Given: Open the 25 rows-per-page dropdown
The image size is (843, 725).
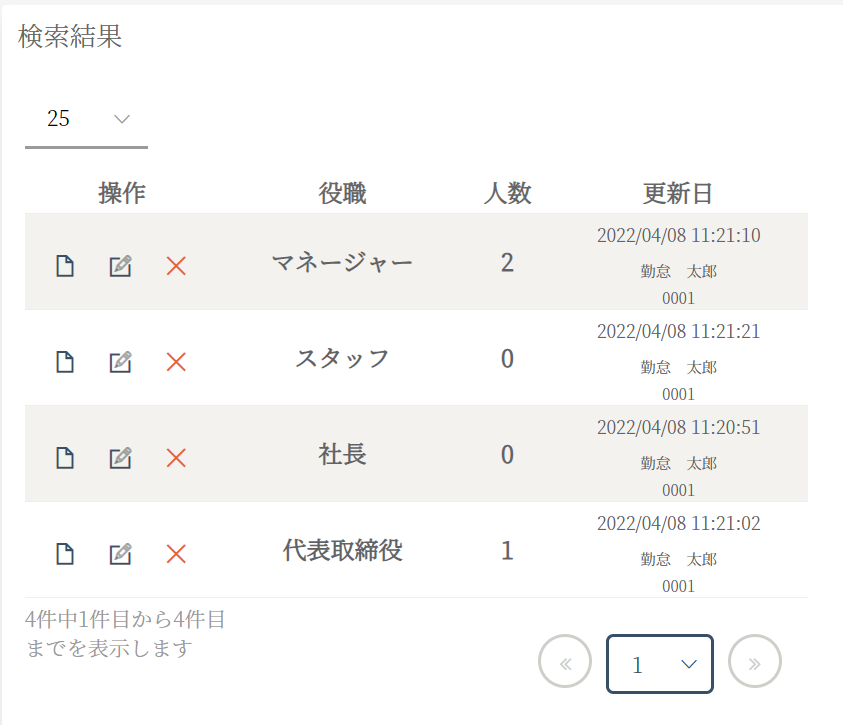Looking at the screenshot, I should [x=86, y=119].
